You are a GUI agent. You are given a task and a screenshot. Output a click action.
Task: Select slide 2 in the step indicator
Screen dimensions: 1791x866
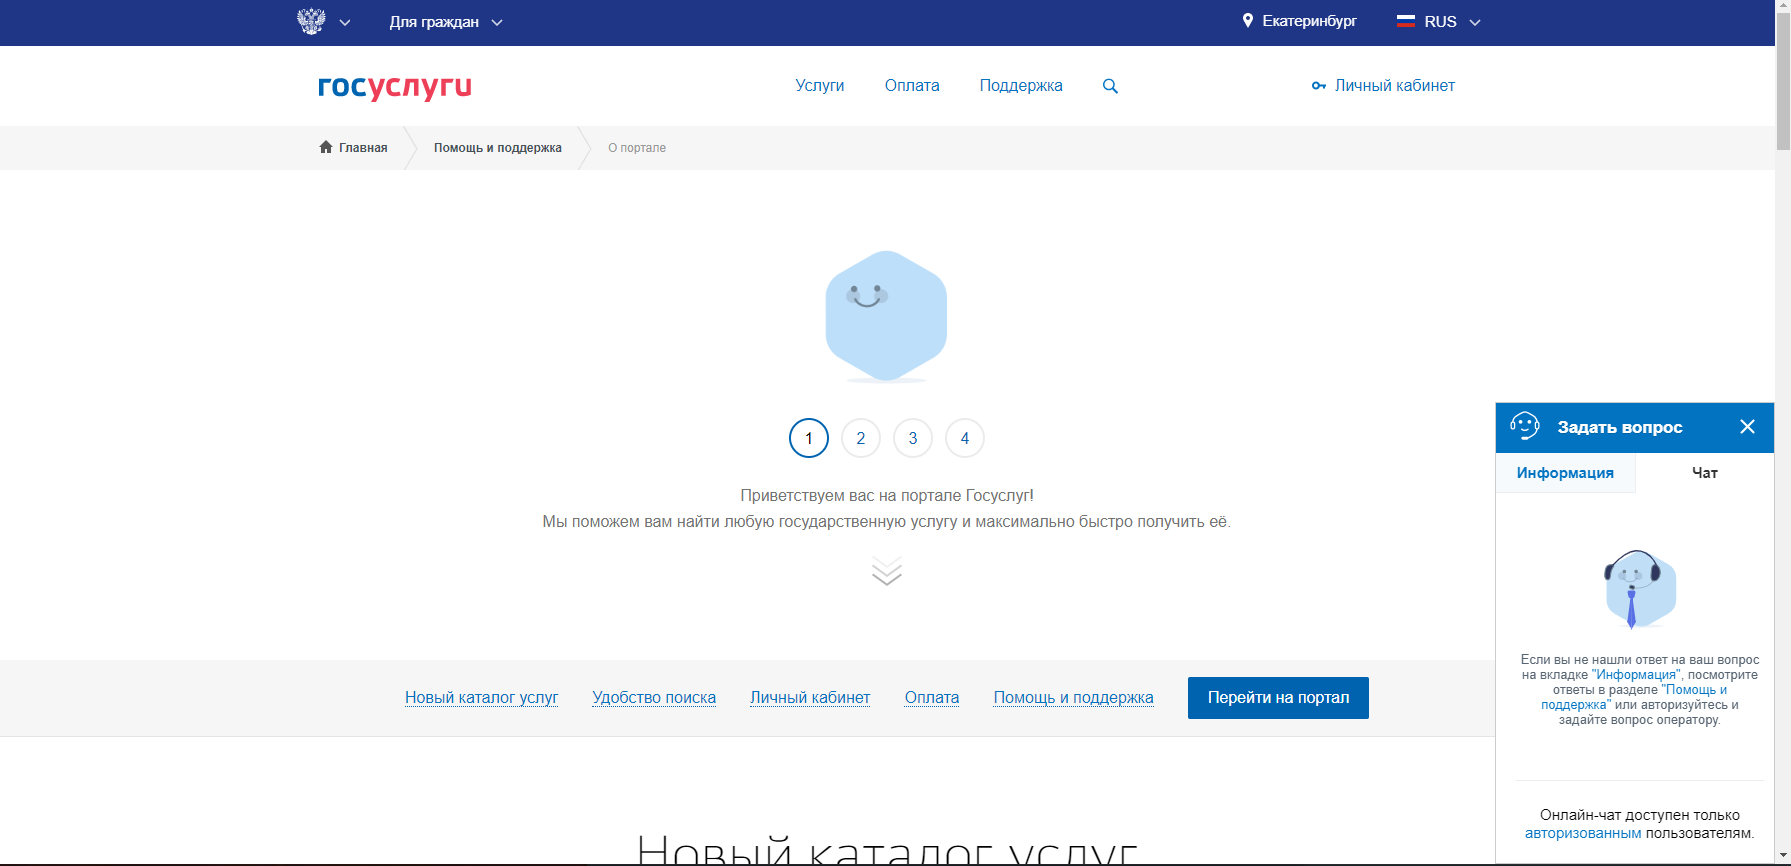coord(860,438)
